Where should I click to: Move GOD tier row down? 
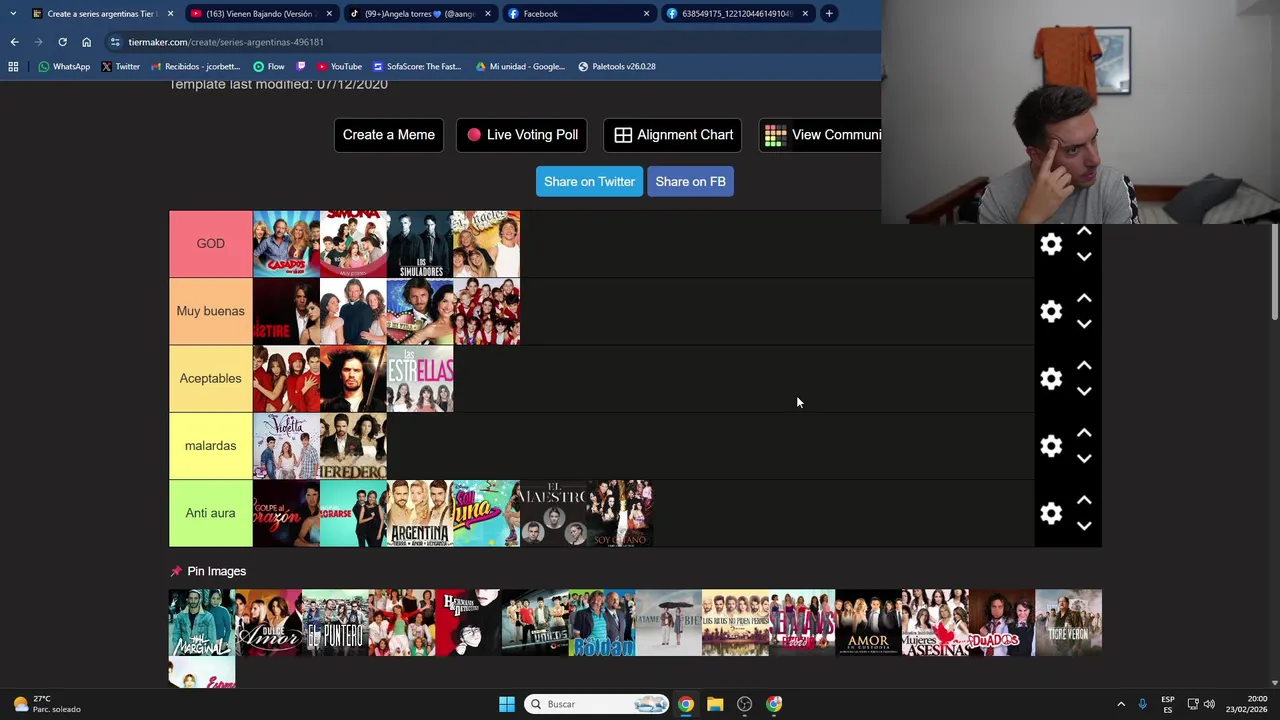1084,257
